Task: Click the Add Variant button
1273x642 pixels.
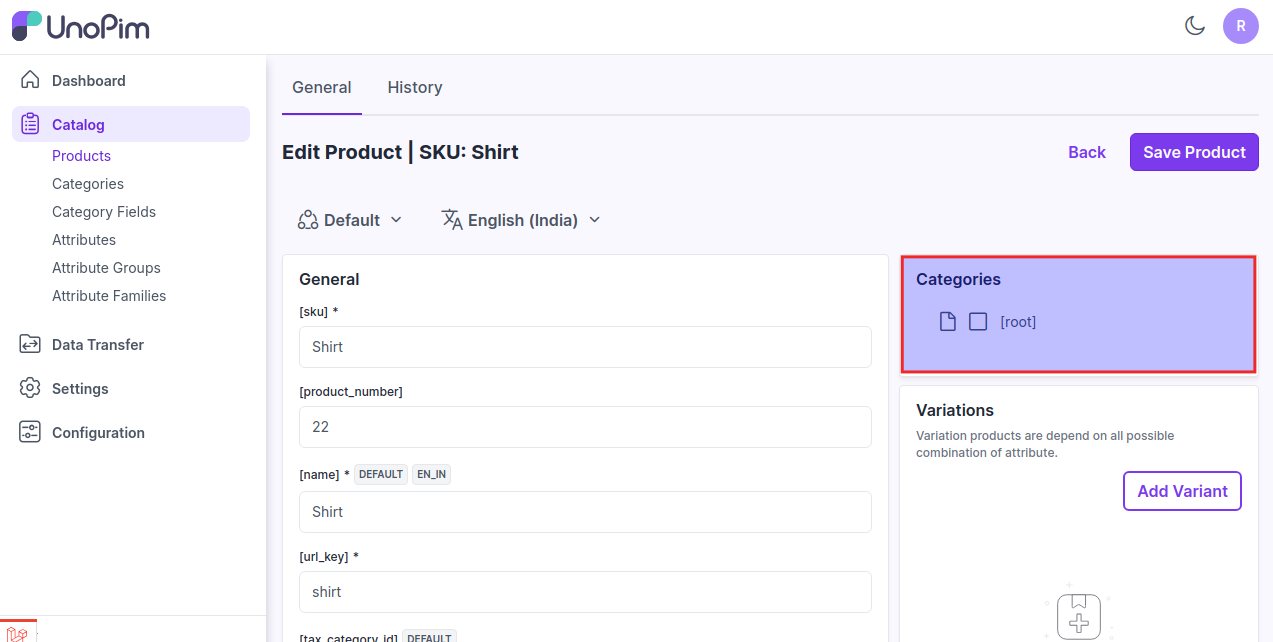Action: (1182, 491)
